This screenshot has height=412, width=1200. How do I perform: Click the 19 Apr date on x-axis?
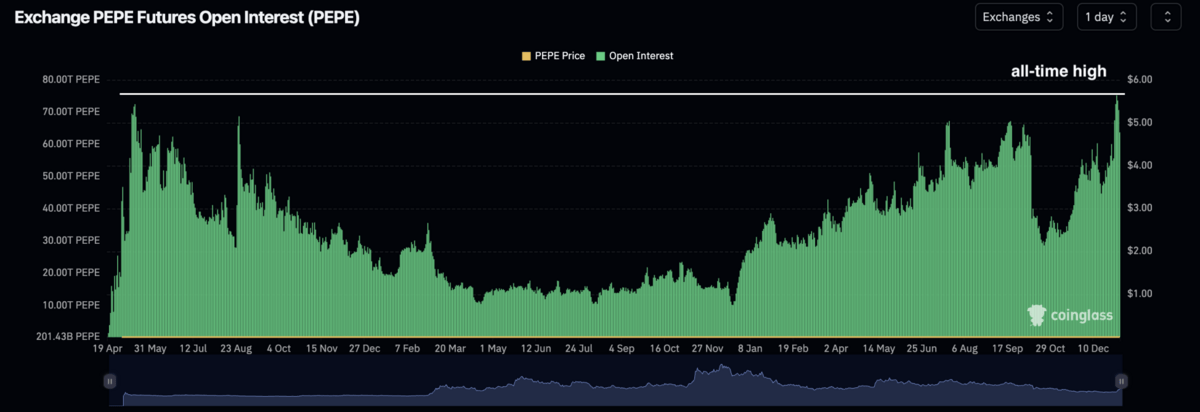coord(108,349)
